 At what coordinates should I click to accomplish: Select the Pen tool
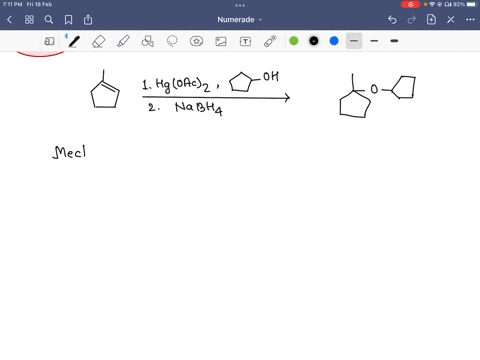74,41
